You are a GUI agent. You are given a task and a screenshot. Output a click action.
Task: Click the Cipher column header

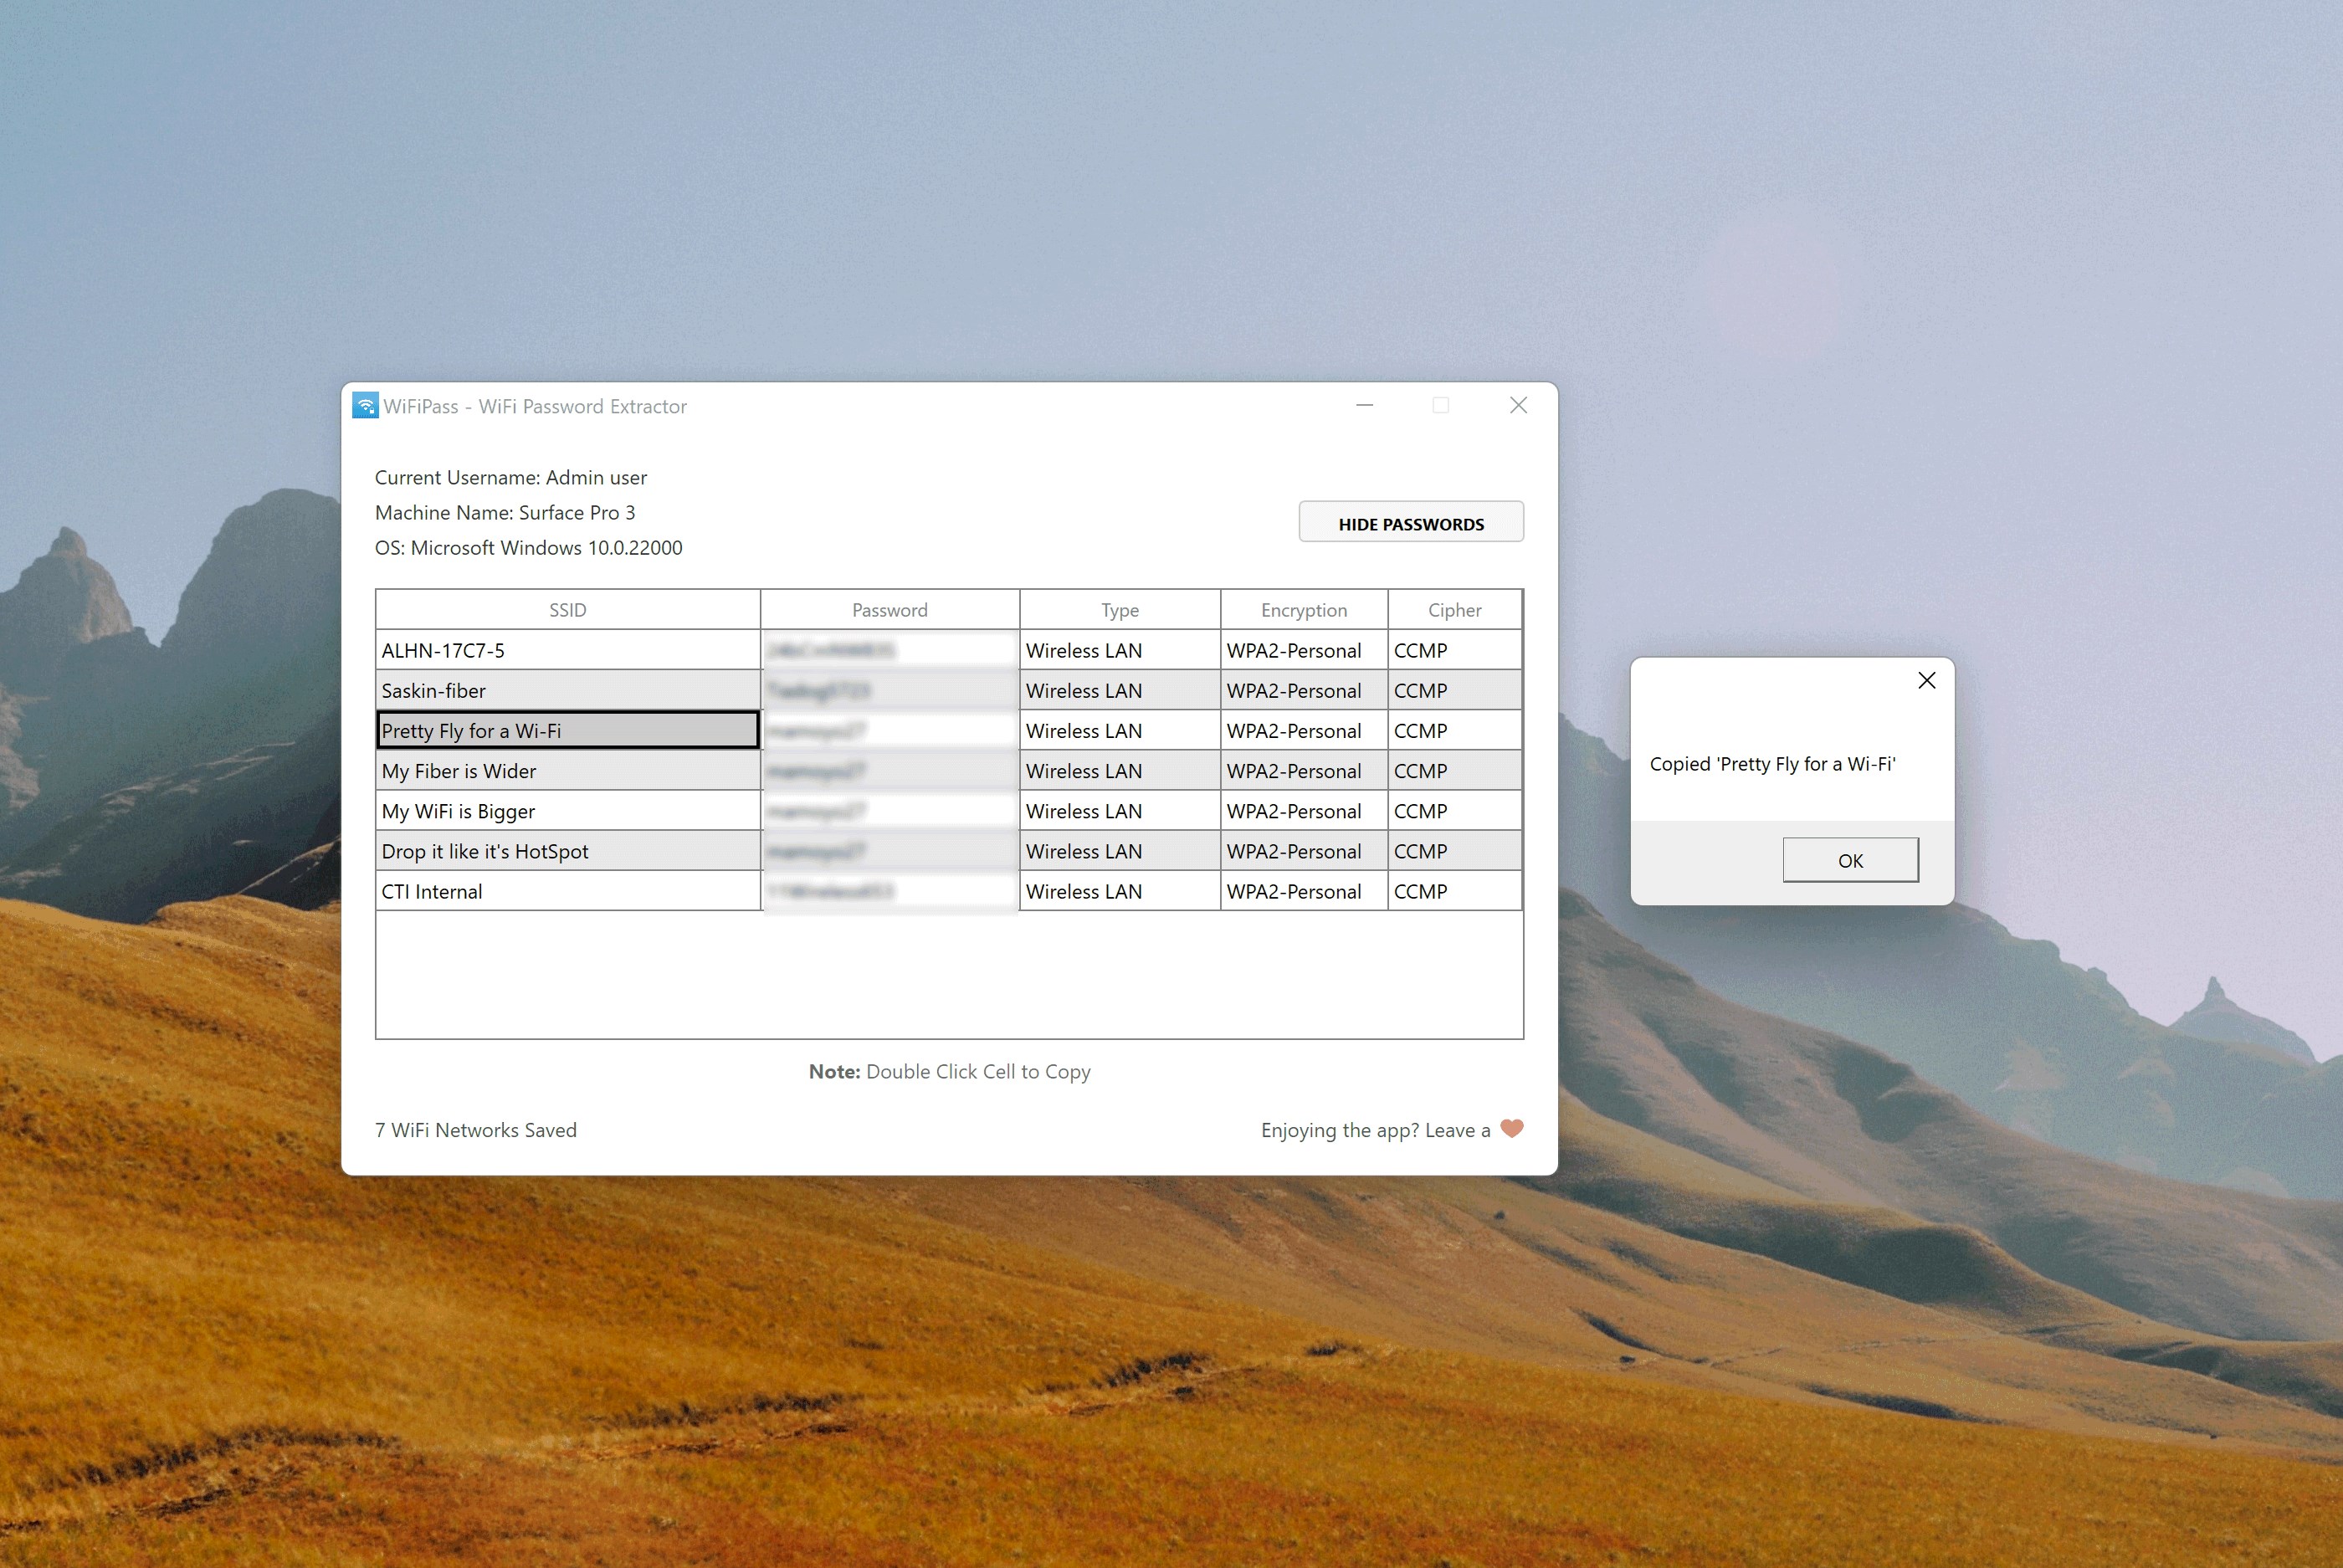pos(1454,609)
